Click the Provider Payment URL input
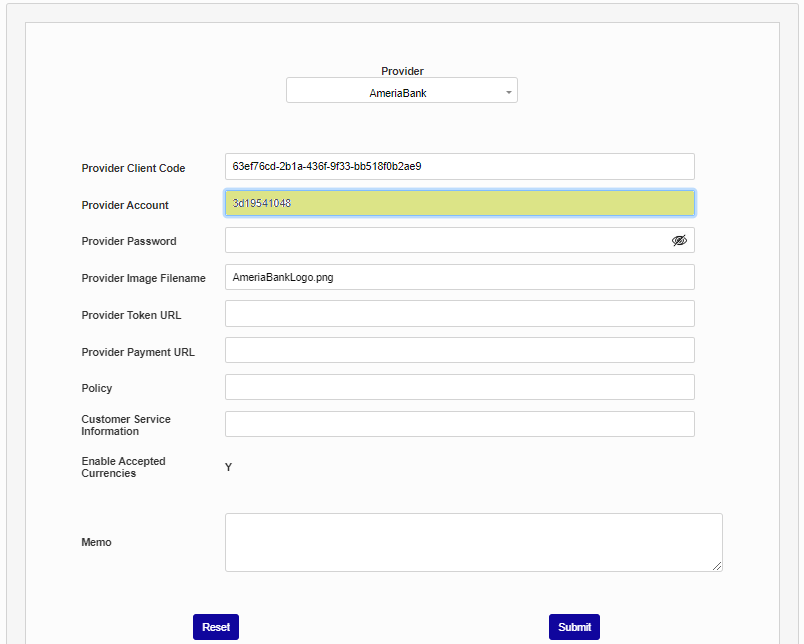The image size is (804, 644). click(459, 351)
